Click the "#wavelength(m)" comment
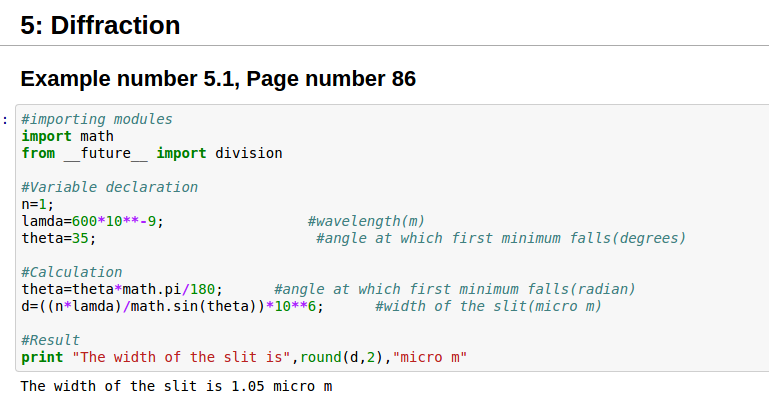The height and width of the screenshot is (406, 769). point(366,221)
